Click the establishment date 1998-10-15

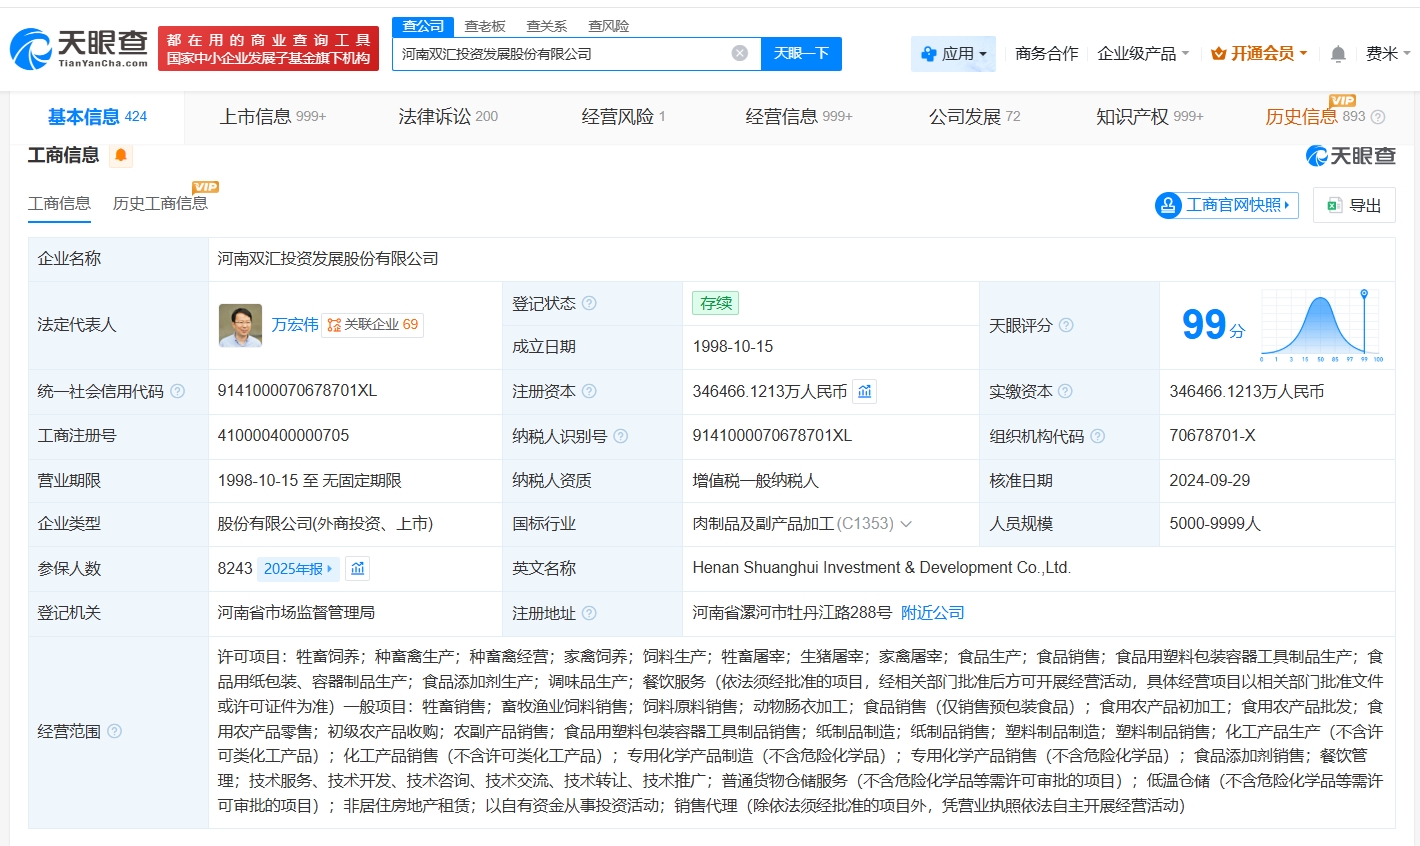[733, 347]
